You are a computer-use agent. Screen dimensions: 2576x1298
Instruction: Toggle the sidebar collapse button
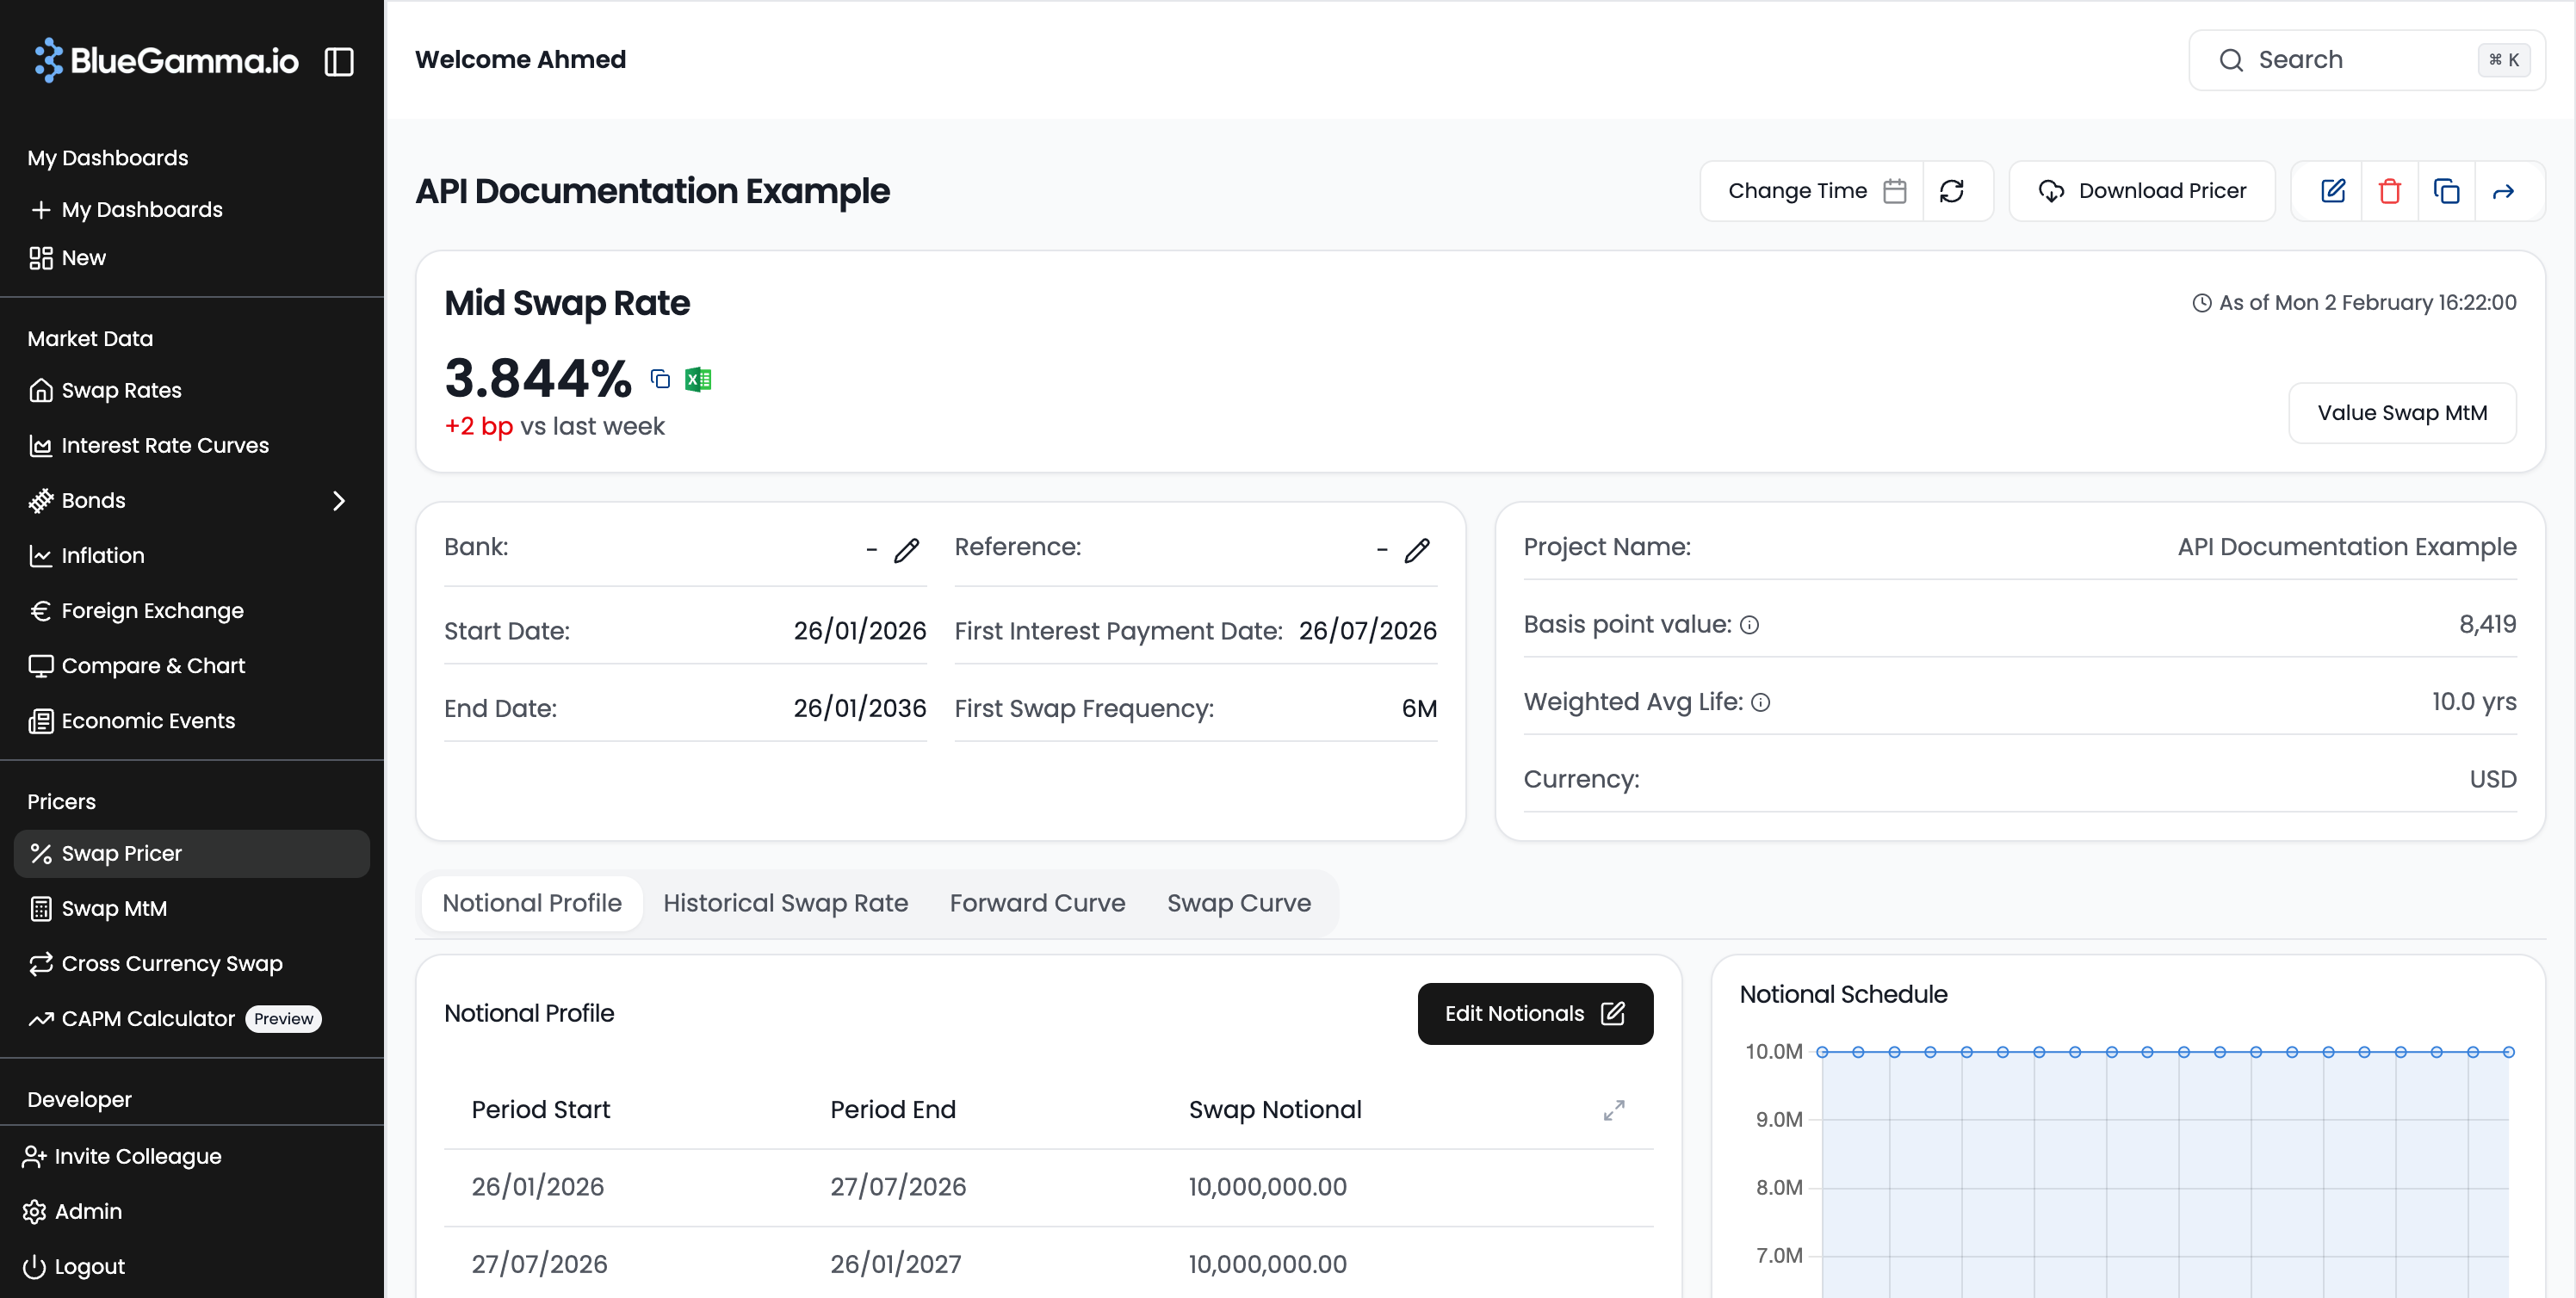pos(339,62)
